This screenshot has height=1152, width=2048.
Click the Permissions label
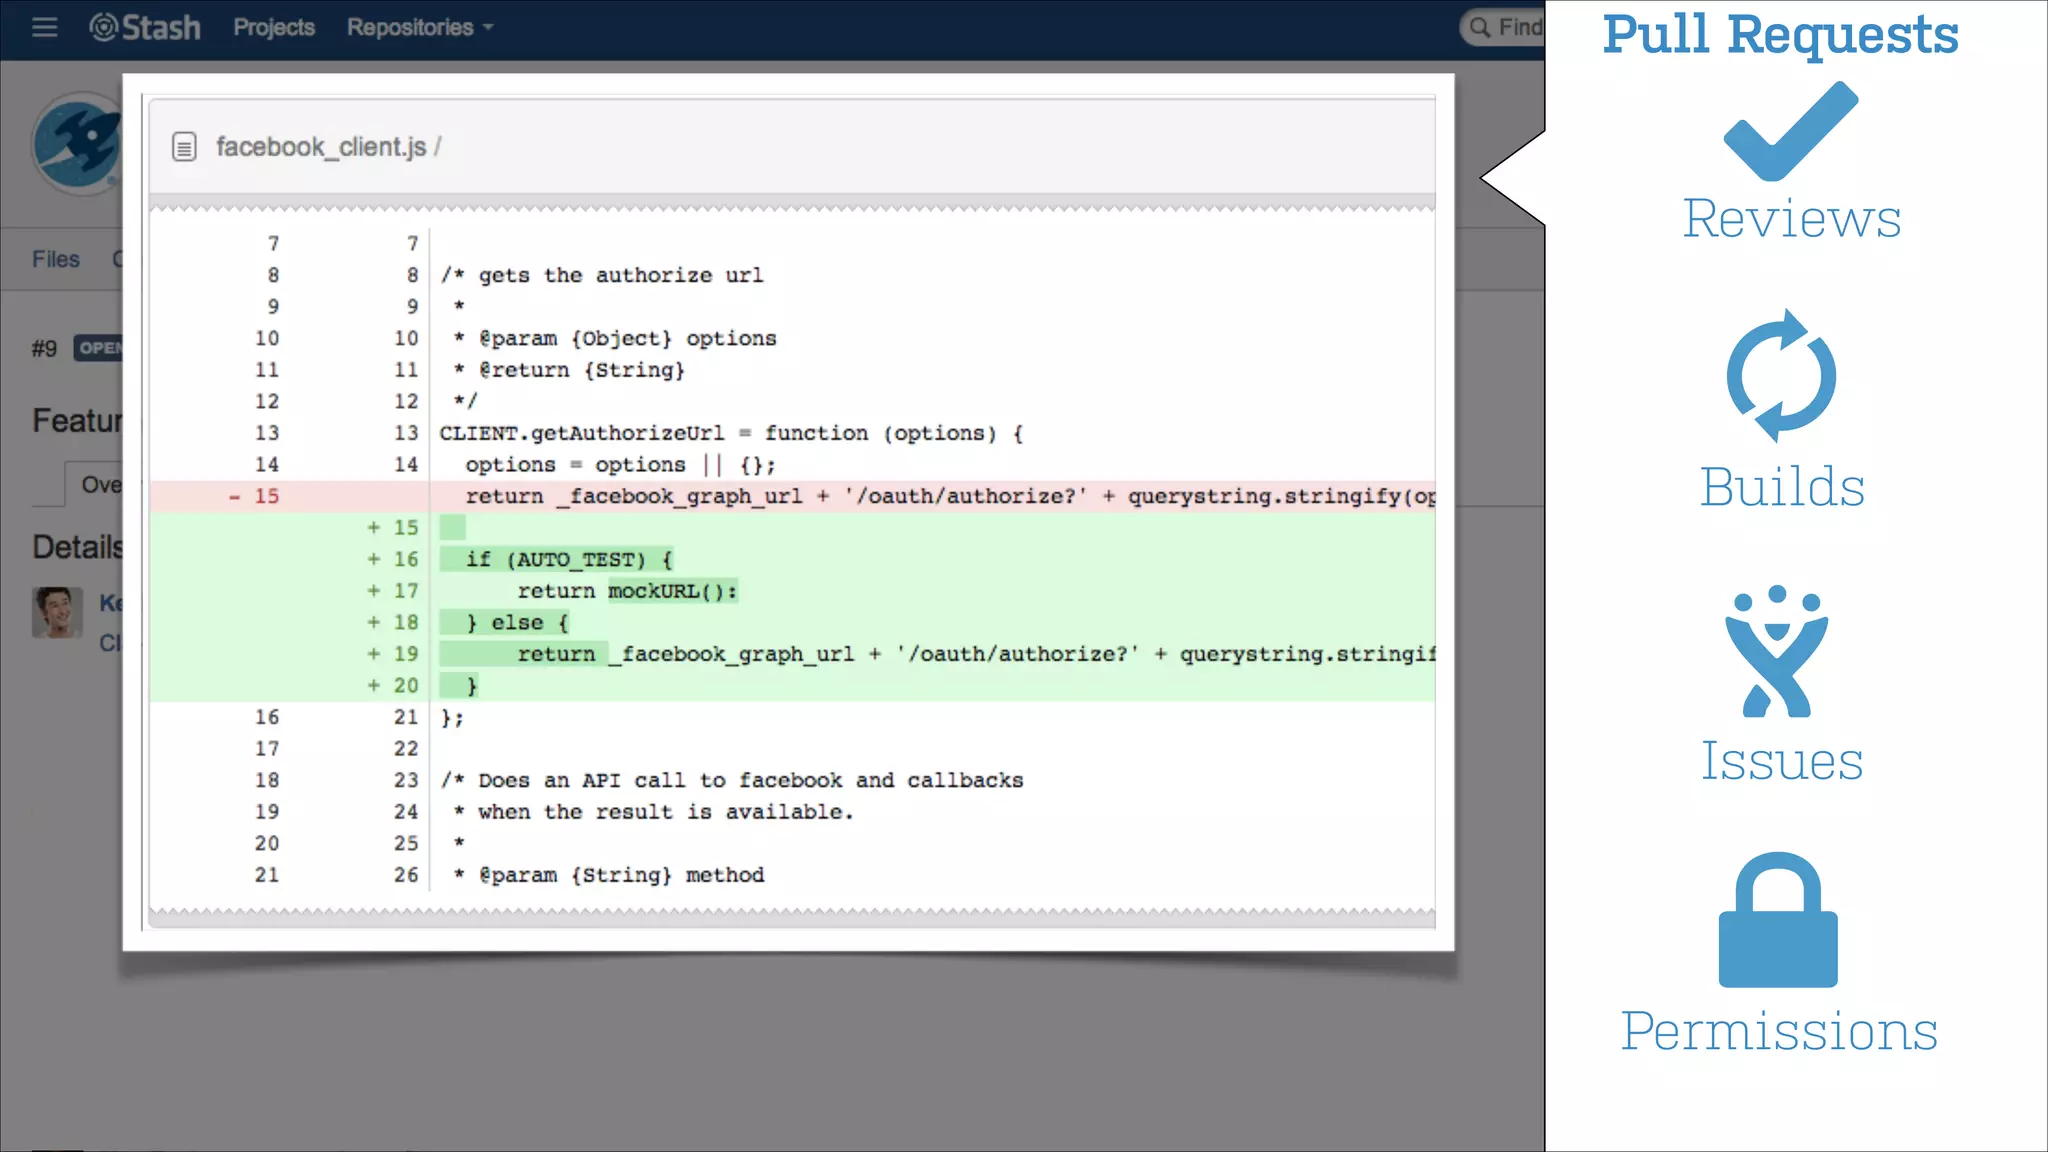click(1779, 1031)
